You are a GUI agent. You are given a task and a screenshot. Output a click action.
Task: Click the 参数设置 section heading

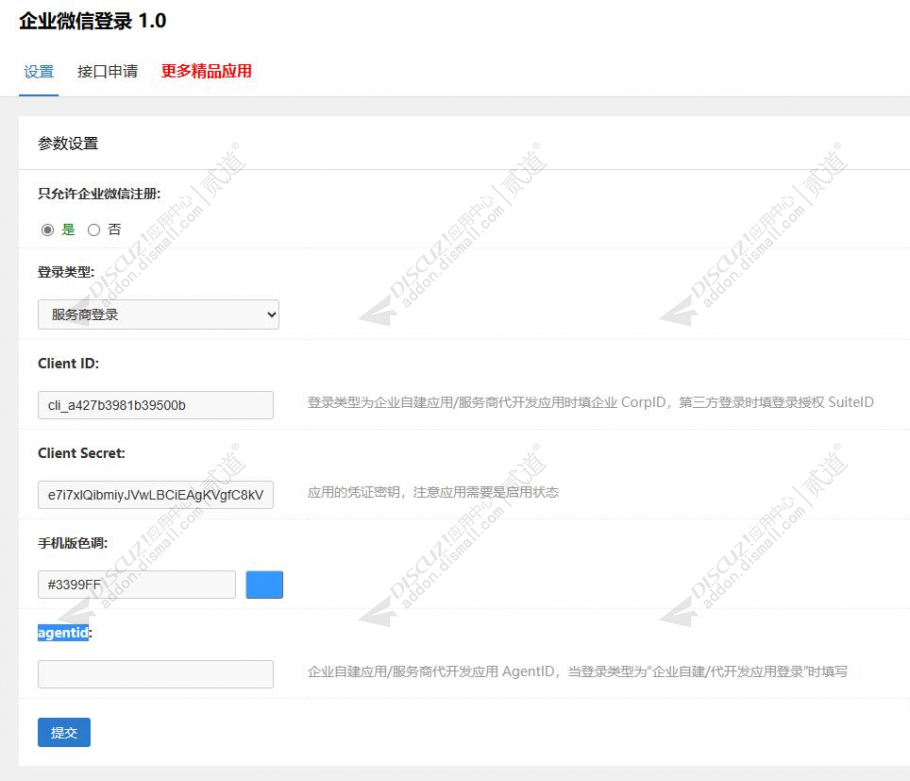click(68, 143)
